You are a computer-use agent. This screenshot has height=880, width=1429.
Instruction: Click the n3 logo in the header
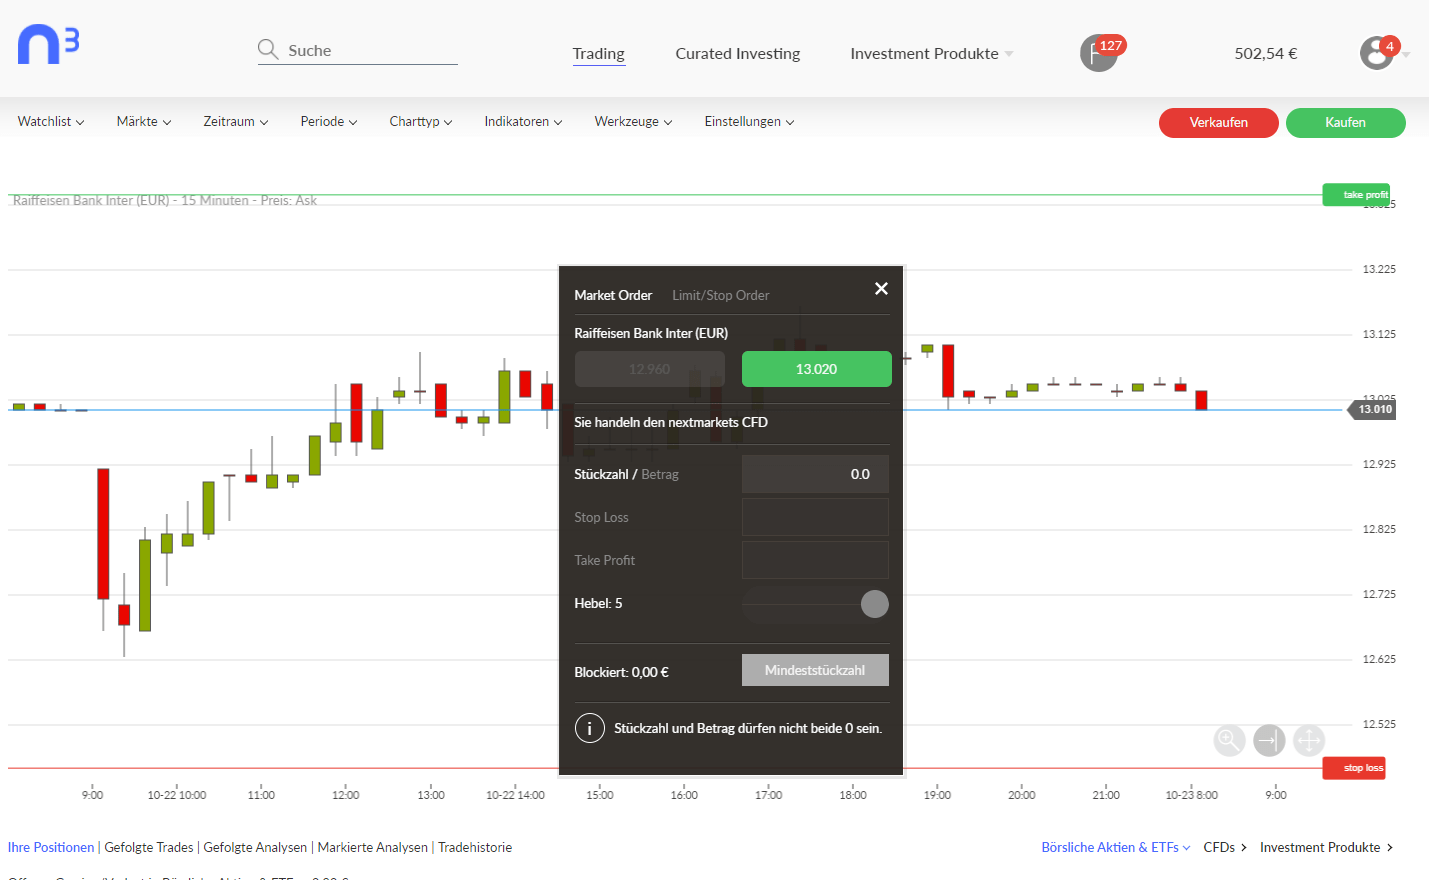pos(48,46)
